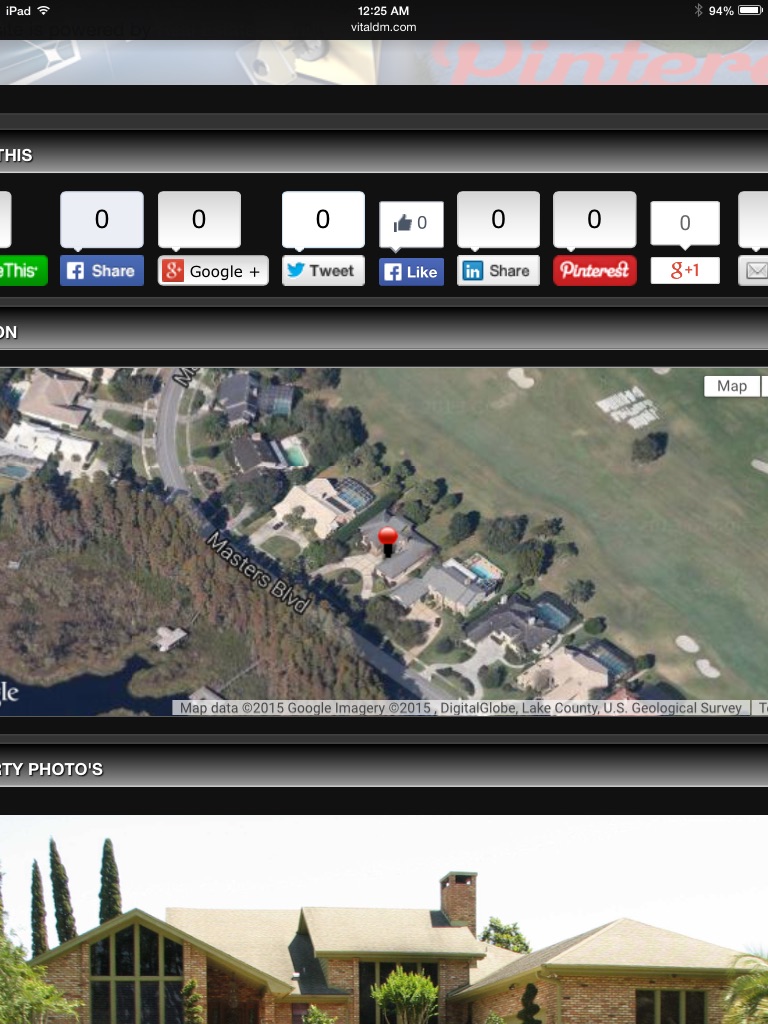Open the brick house property photo
The width and height of the screenshot is (768, 1024).
(384, 920)
